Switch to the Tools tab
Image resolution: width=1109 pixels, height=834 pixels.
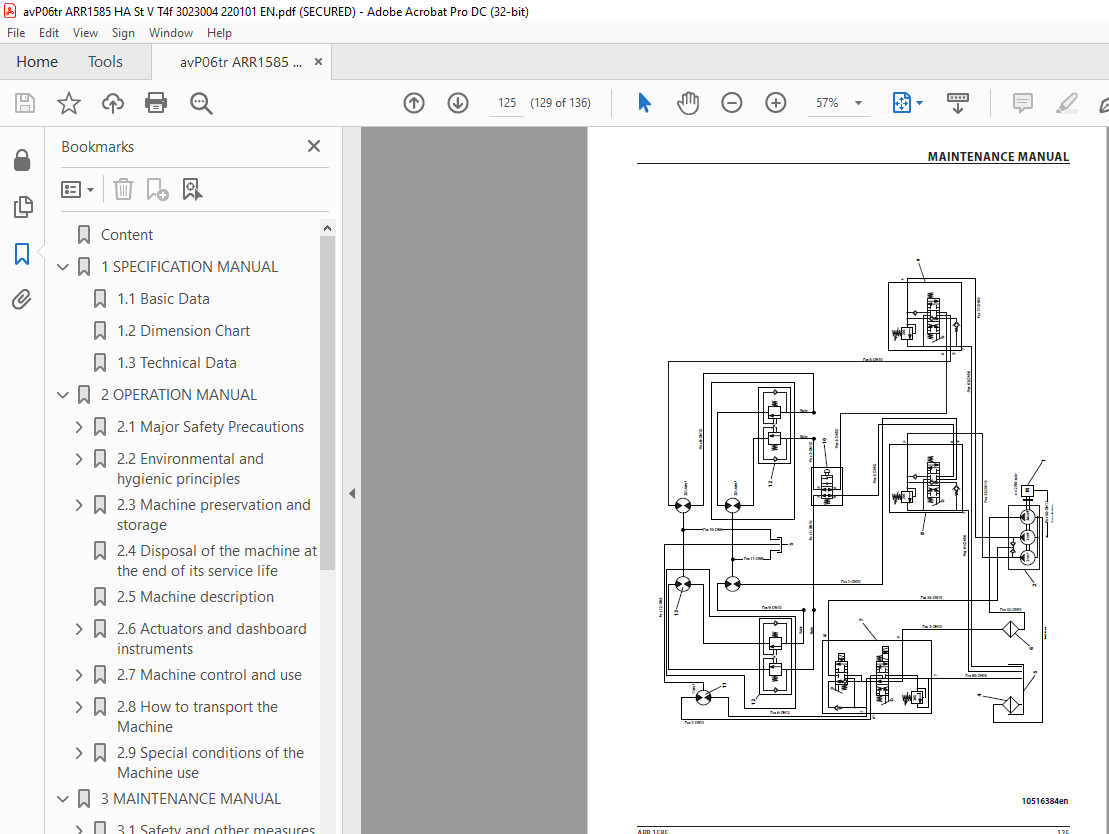pyautogui.click(x=105, y=62)
